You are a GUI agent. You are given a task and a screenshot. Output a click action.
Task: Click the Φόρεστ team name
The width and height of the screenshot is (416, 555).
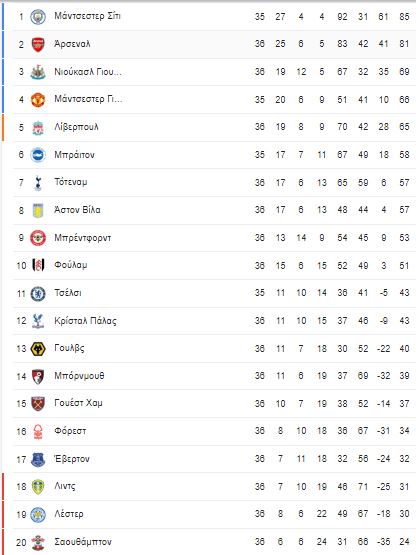pyautogui.click(x=70, y=431)
